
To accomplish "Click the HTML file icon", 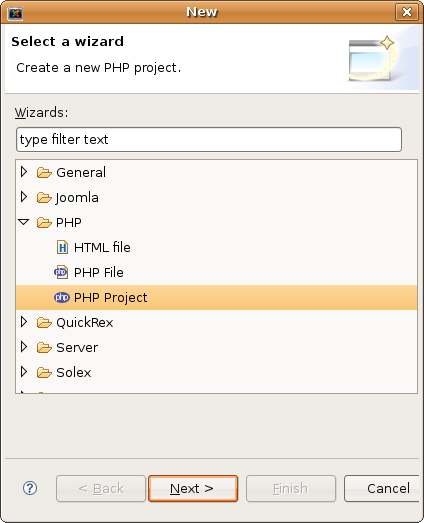I will [x=62, y=247].
